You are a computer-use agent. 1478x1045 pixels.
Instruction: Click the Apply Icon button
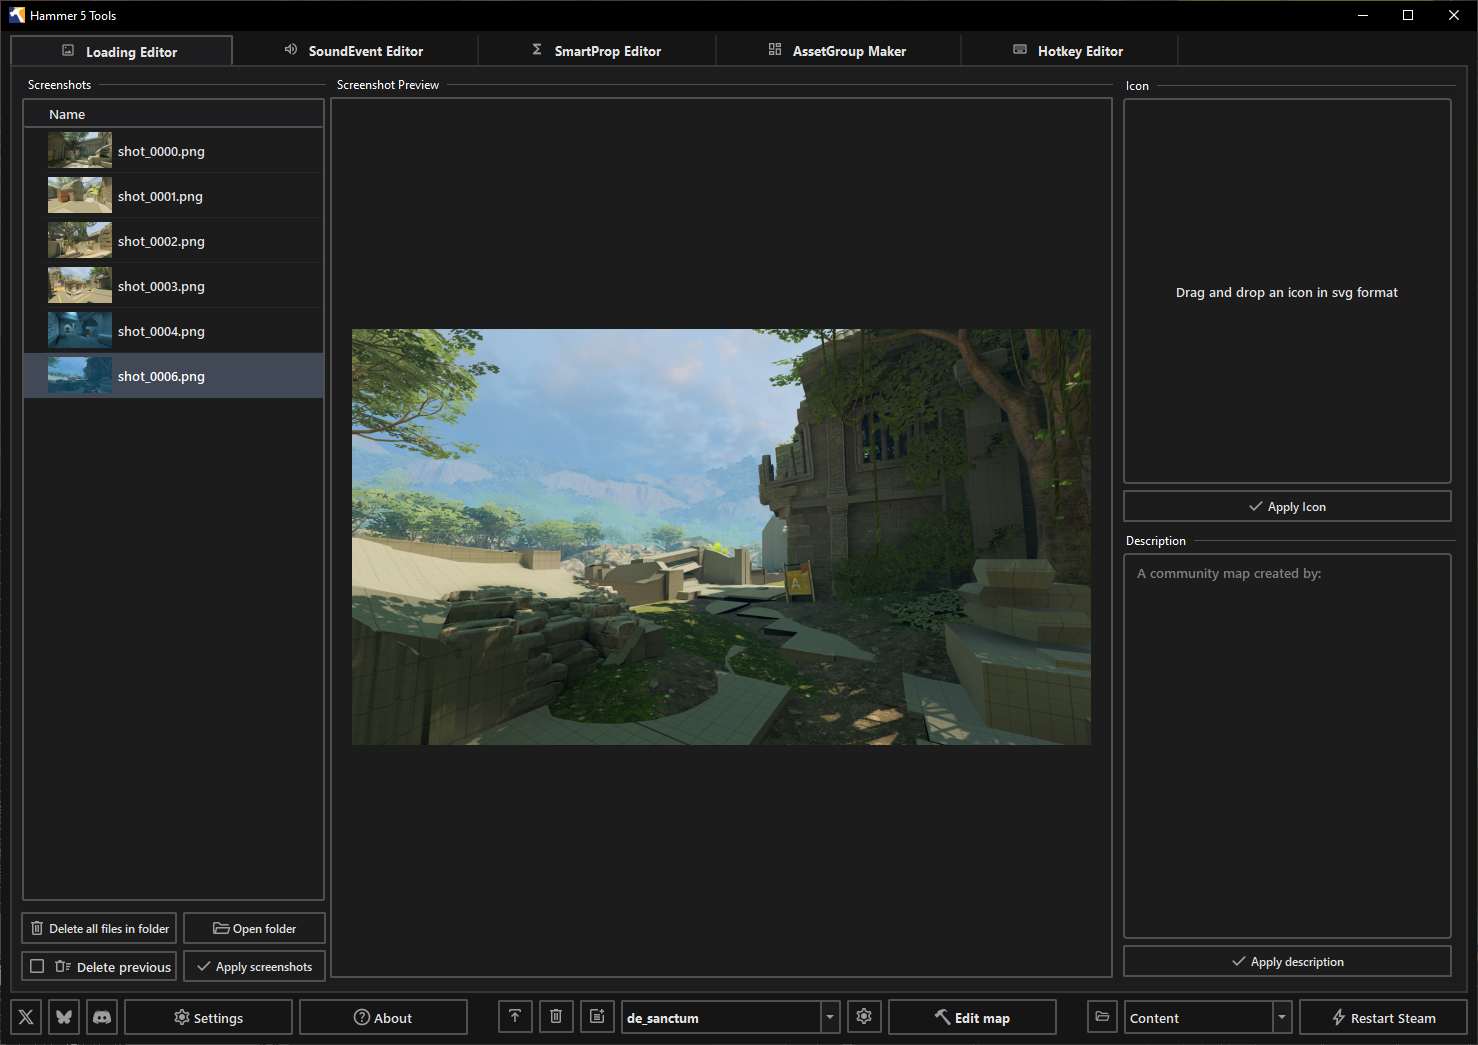[1287, 506]
